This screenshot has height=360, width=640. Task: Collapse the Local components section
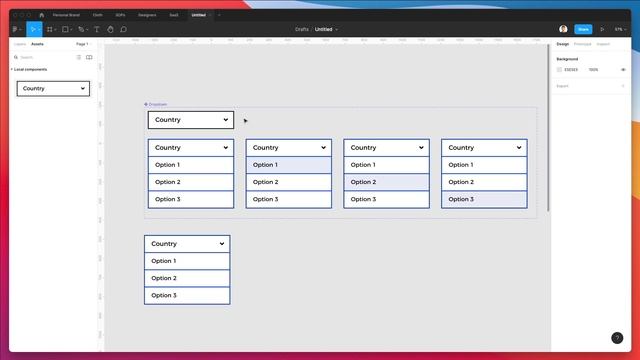click(x=29, y=69)
